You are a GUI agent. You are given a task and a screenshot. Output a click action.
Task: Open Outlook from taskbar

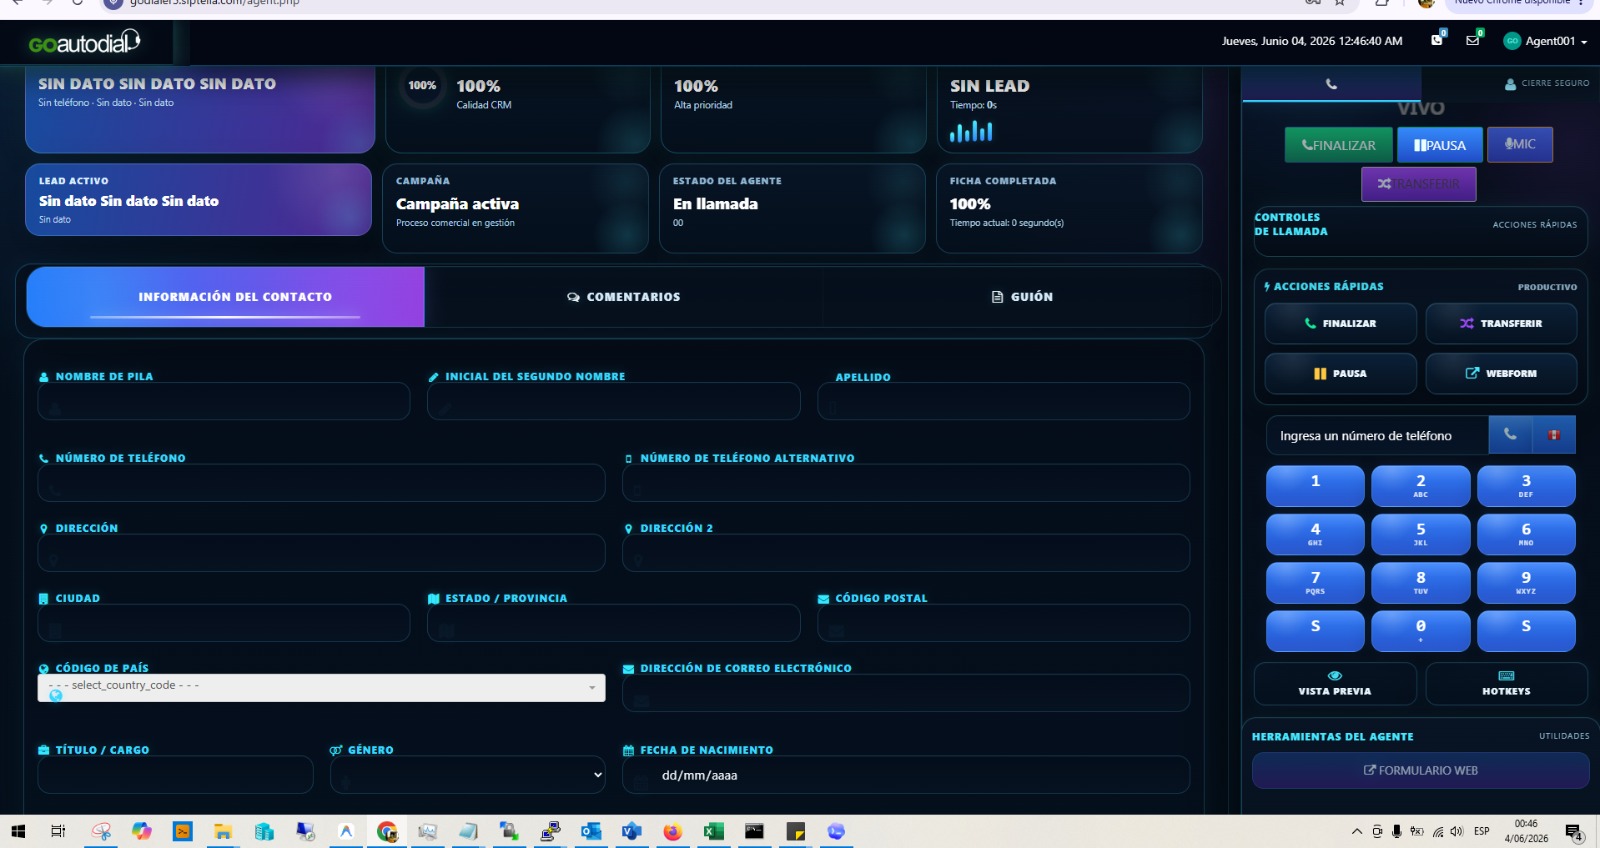(590, 831)
